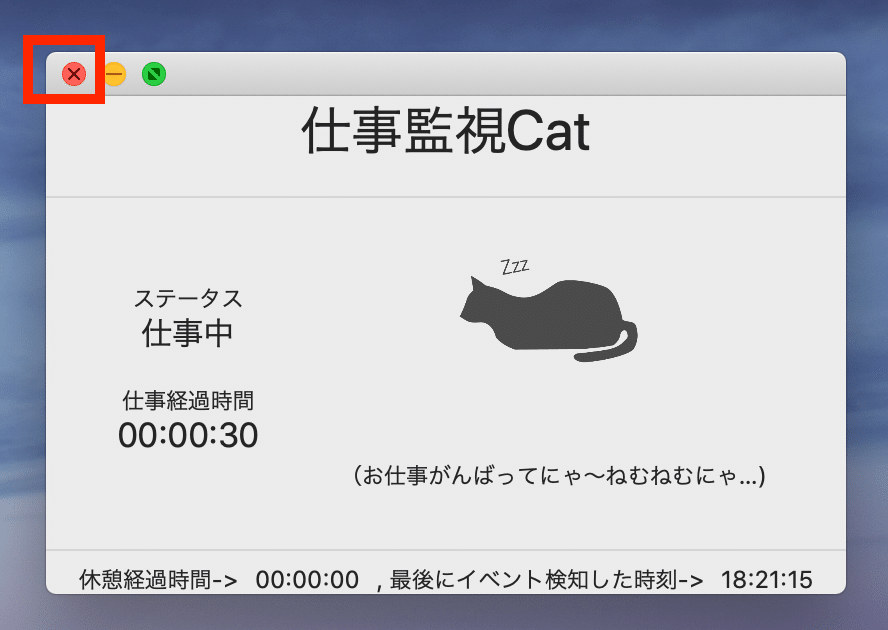The height and width of the screenshot is (630, 888).
Task: Click the window title bar
Action: coord(450,73)
